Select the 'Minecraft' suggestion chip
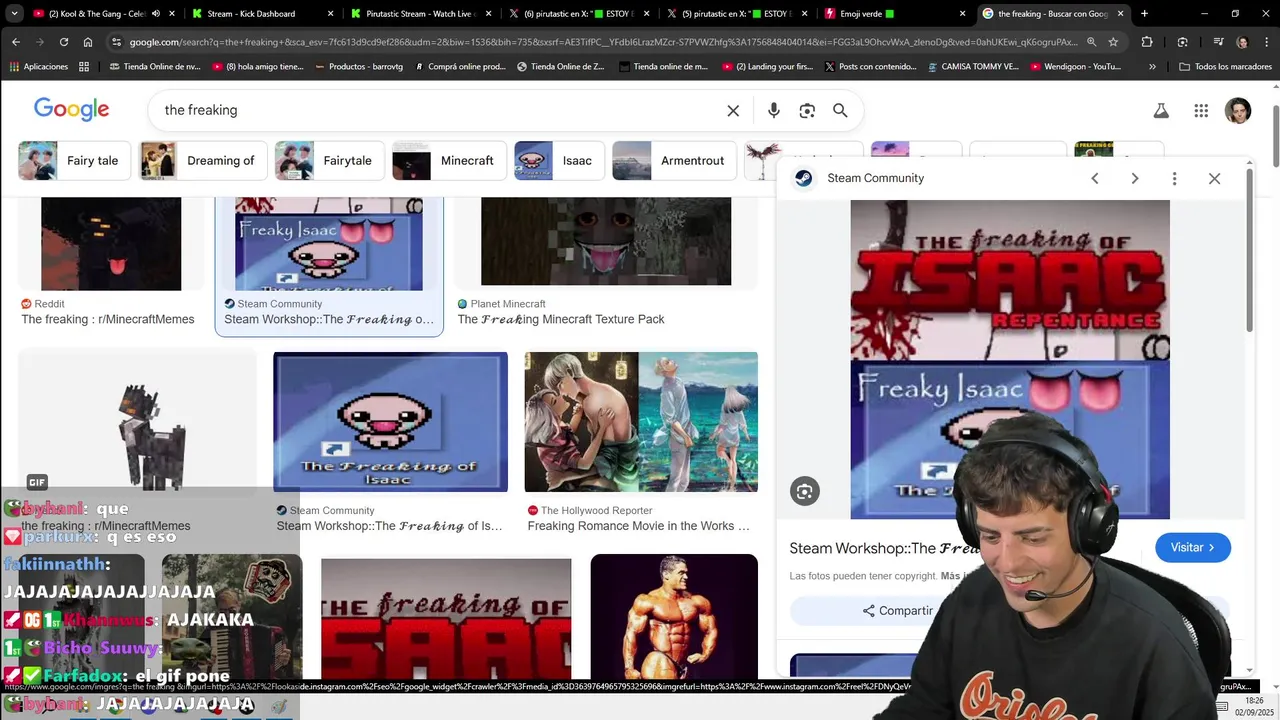Viewport: 1280px width, 720px height. [449, 160]
